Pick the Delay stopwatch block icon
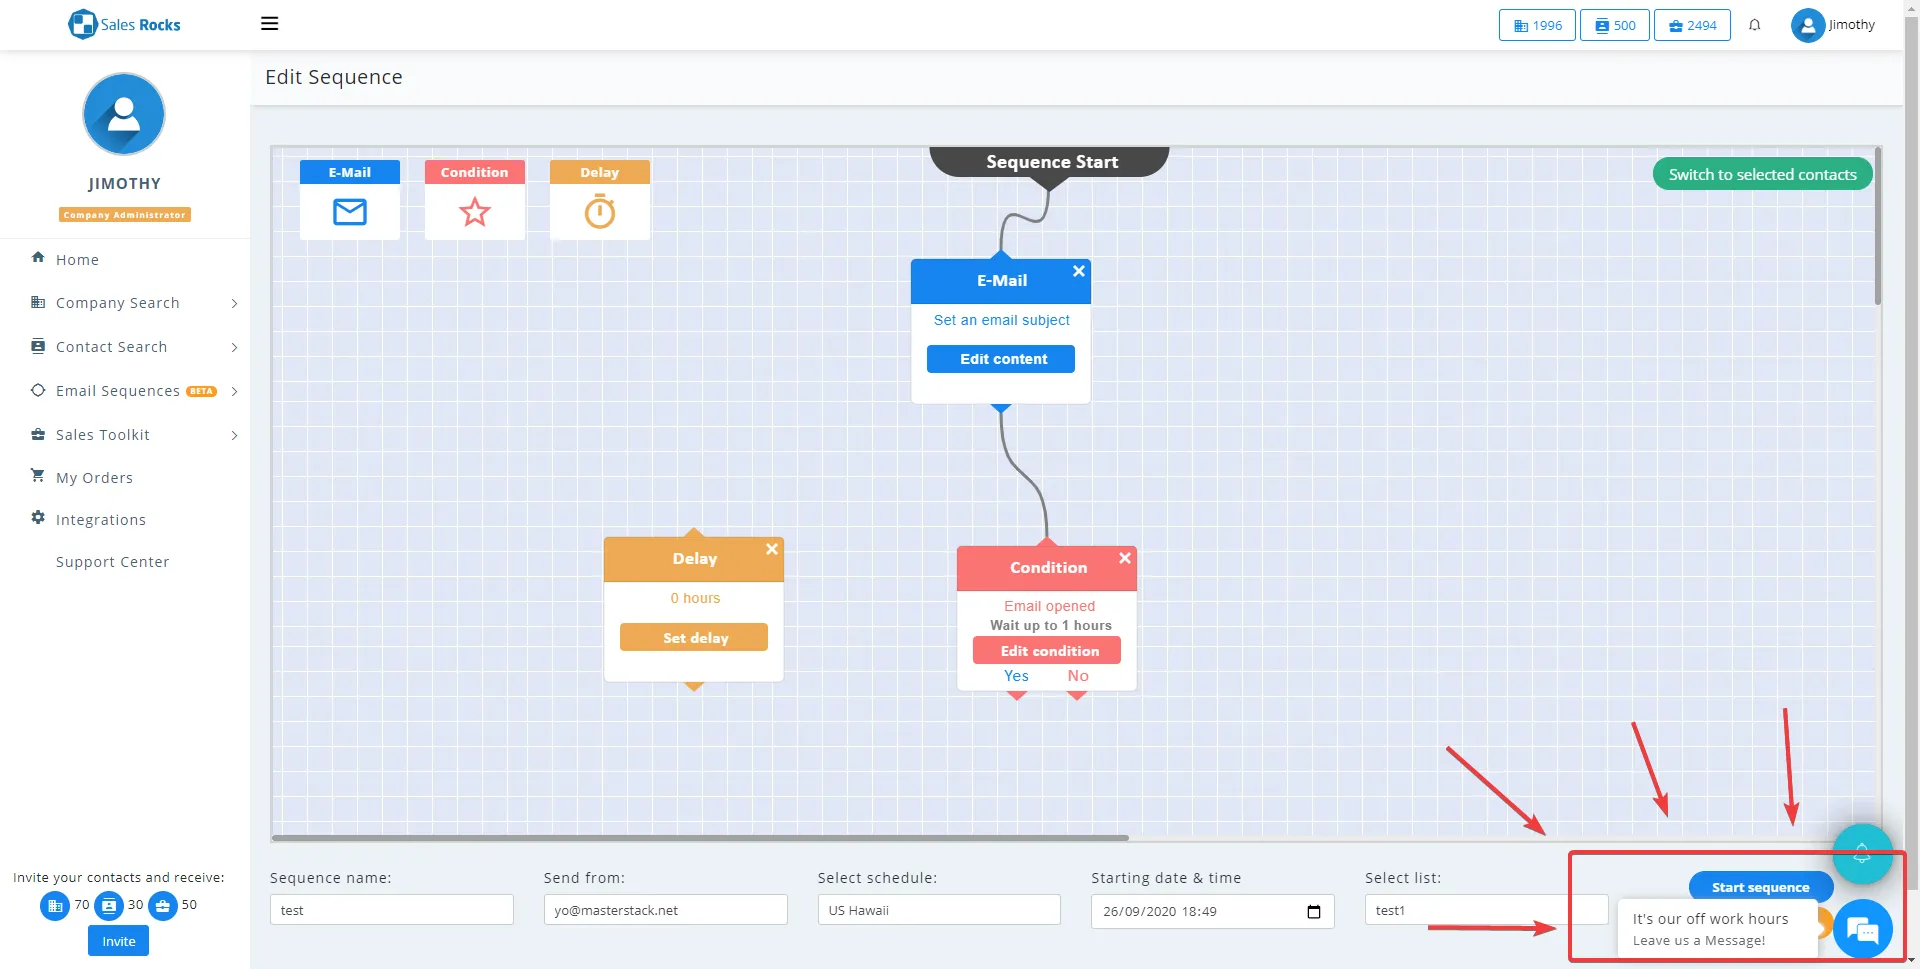 tap(599, 212)
